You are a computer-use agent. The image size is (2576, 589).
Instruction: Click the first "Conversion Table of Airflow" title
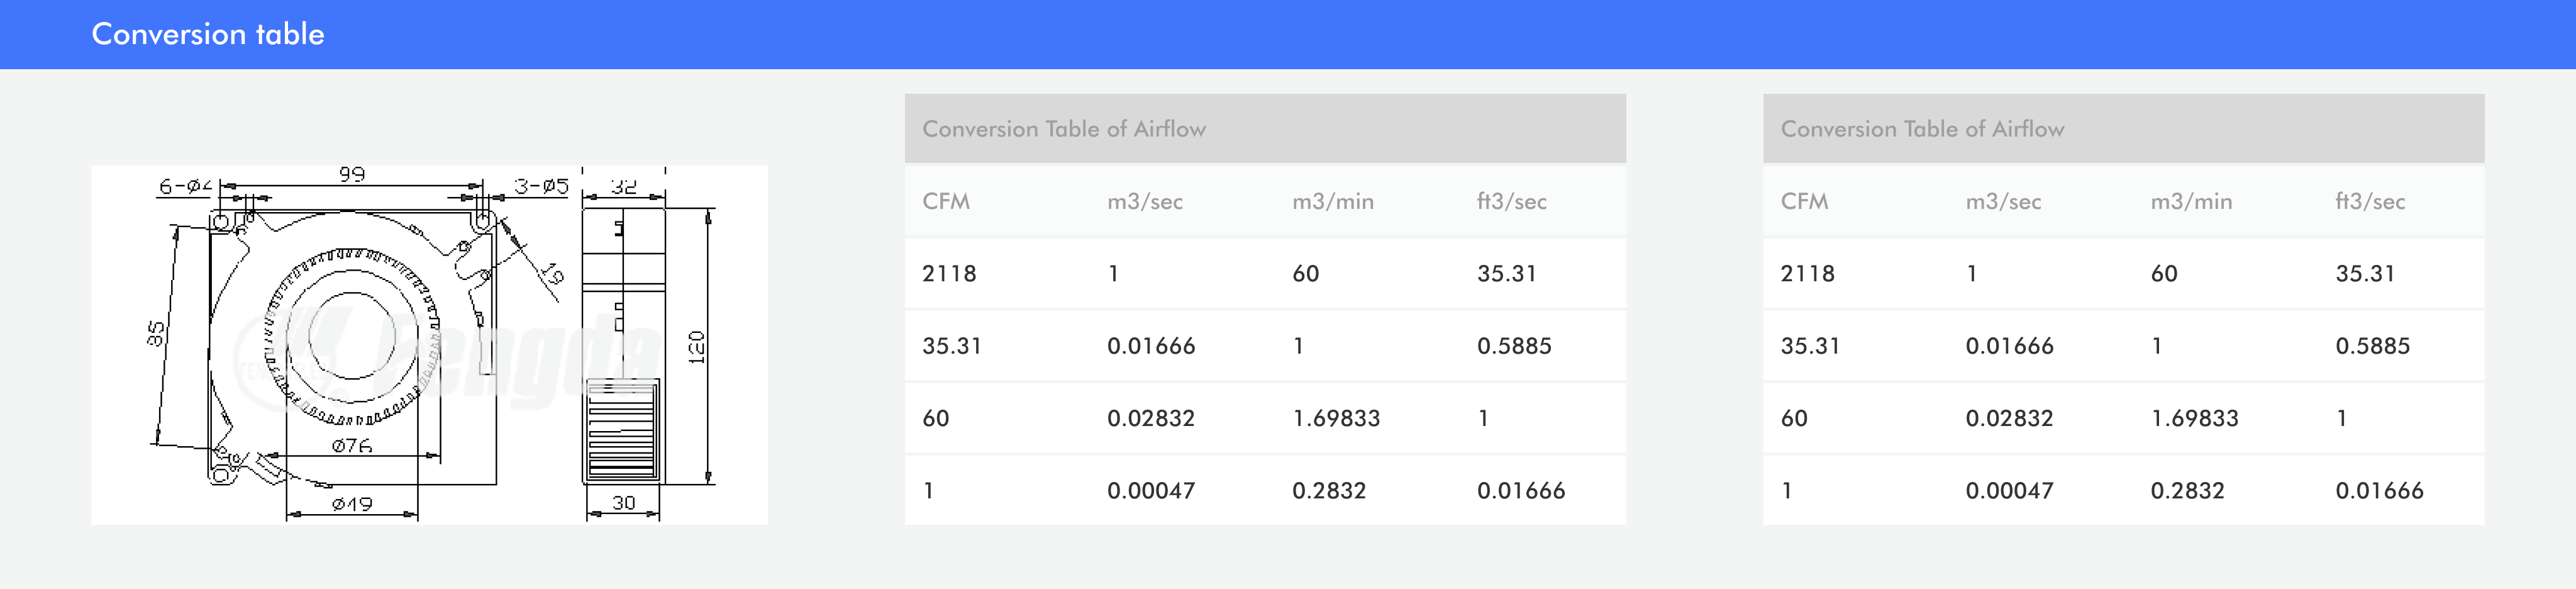(x=1063, y=129)
